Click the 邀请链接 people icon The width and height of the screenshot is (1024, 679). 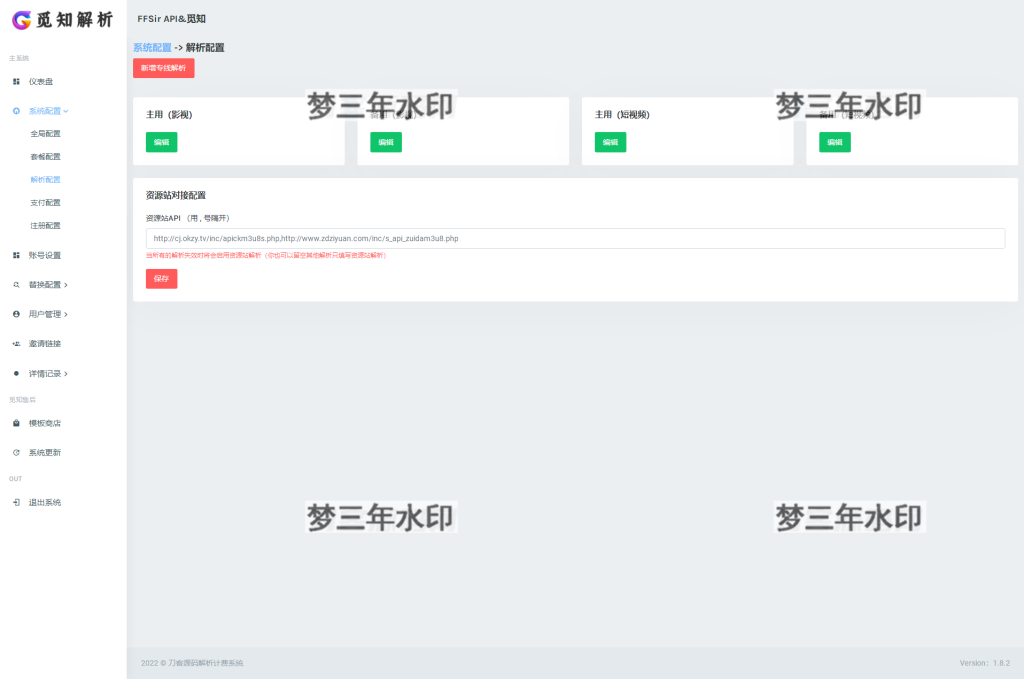point(16,344)
